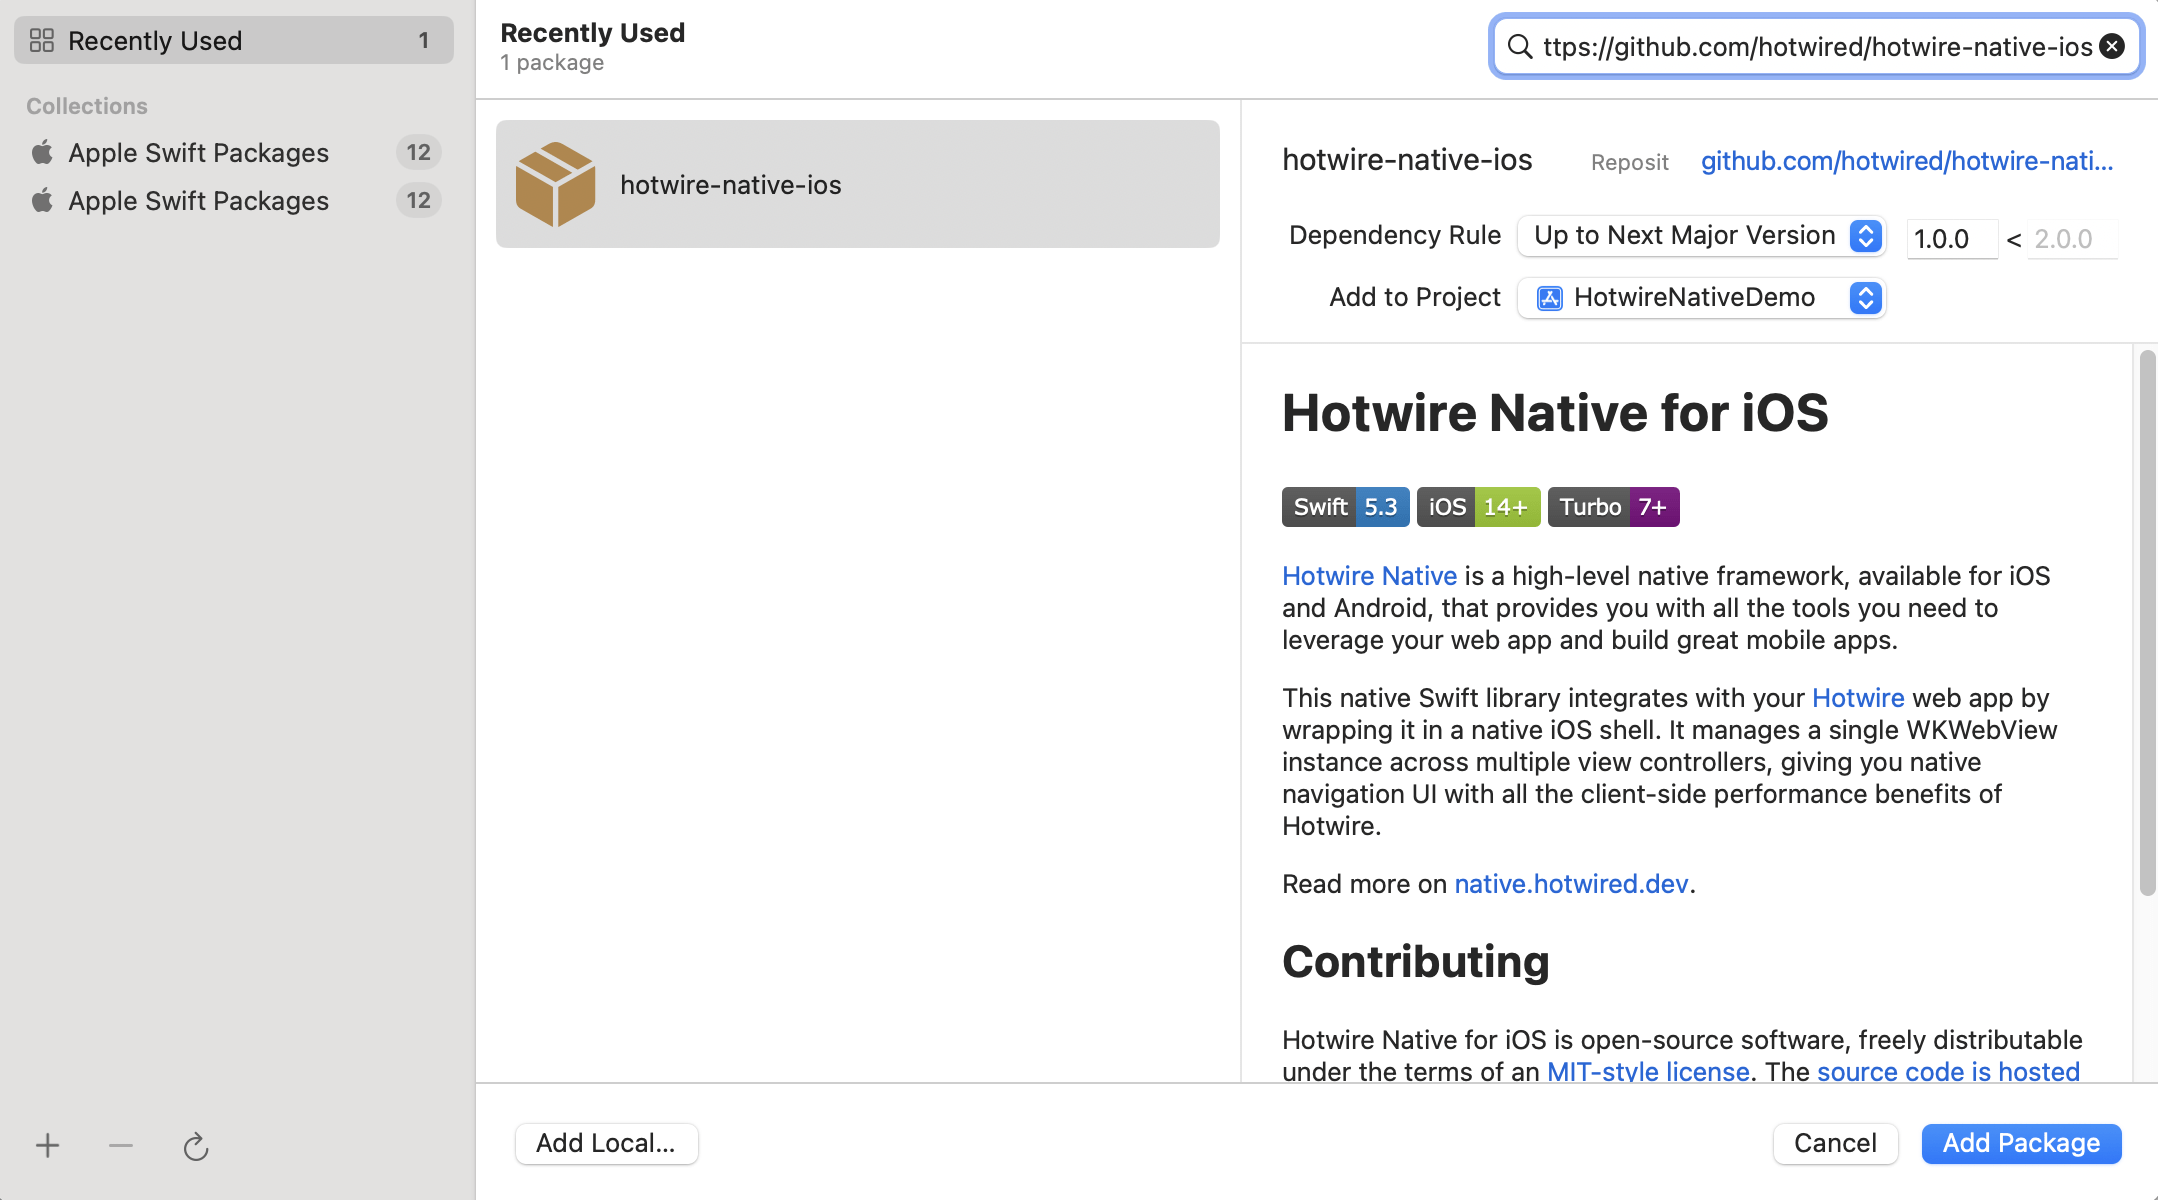Click the Recently Used grid icon
This screenshot has height=1200, width=2158.
pyautogui.click(x=42, y=40)
